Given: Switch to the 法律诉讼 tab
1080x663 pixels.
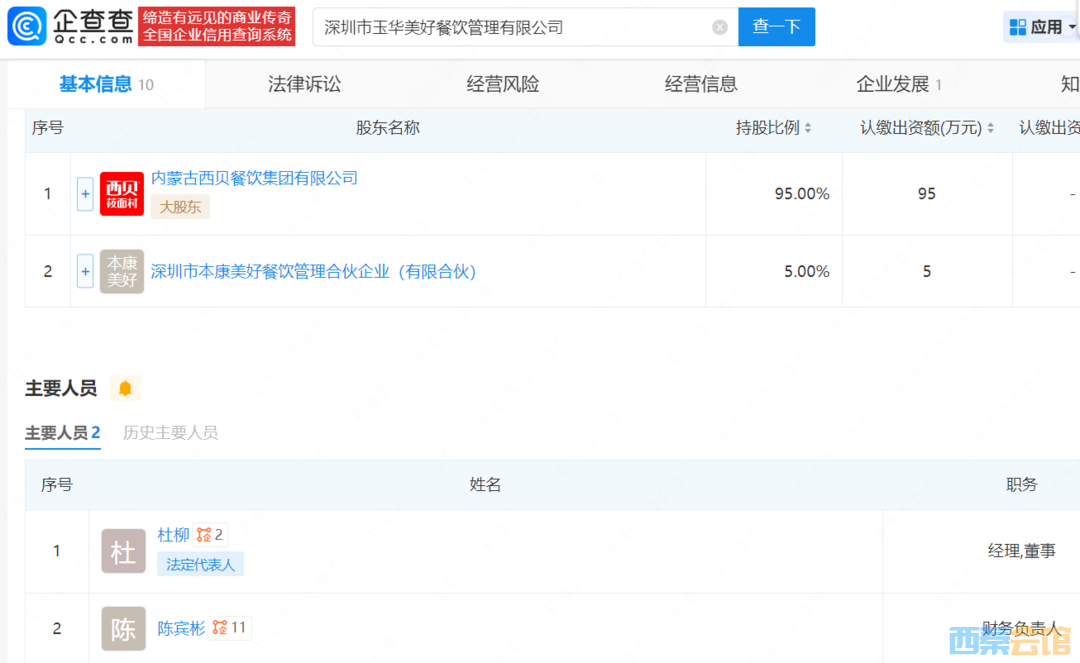Looking at the screenshot, I should click(x=304, y=84).
